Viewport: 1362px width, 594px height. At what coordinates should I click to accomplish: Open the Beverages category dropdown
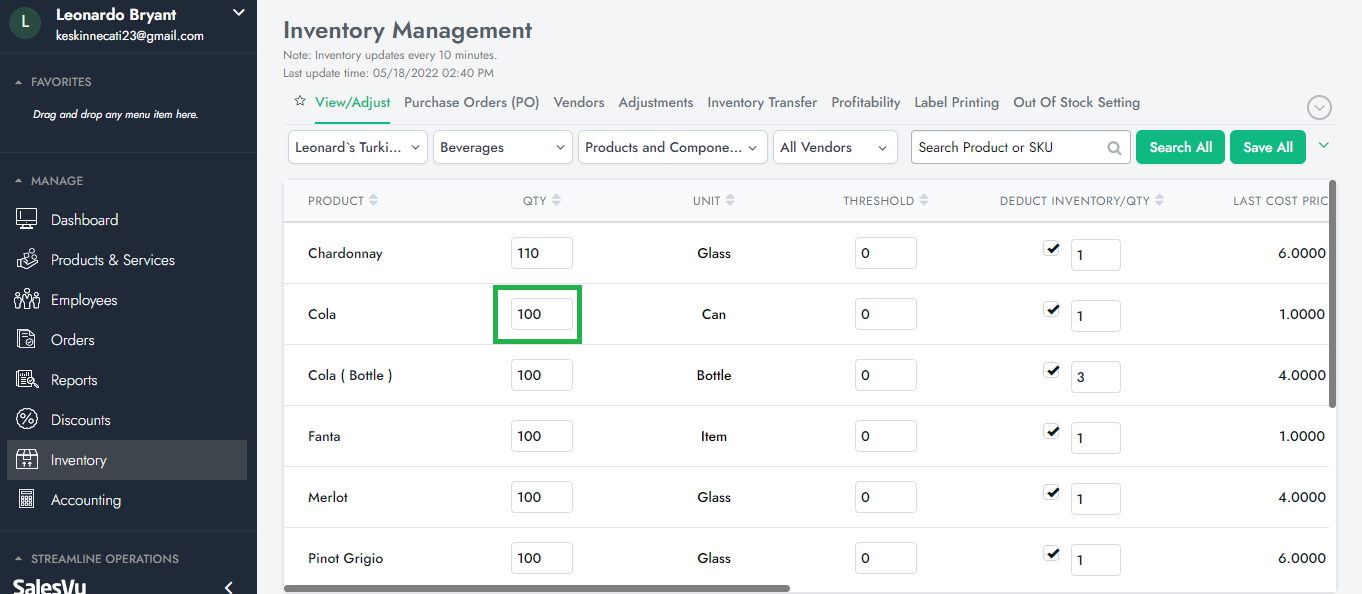pyautogui.click(x=502, y=147)
